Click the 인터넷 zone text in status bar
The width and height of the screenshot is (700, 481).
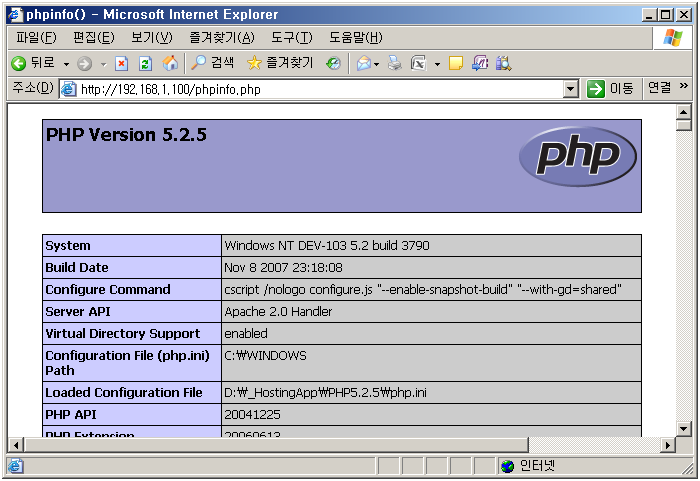coord(537,466)
